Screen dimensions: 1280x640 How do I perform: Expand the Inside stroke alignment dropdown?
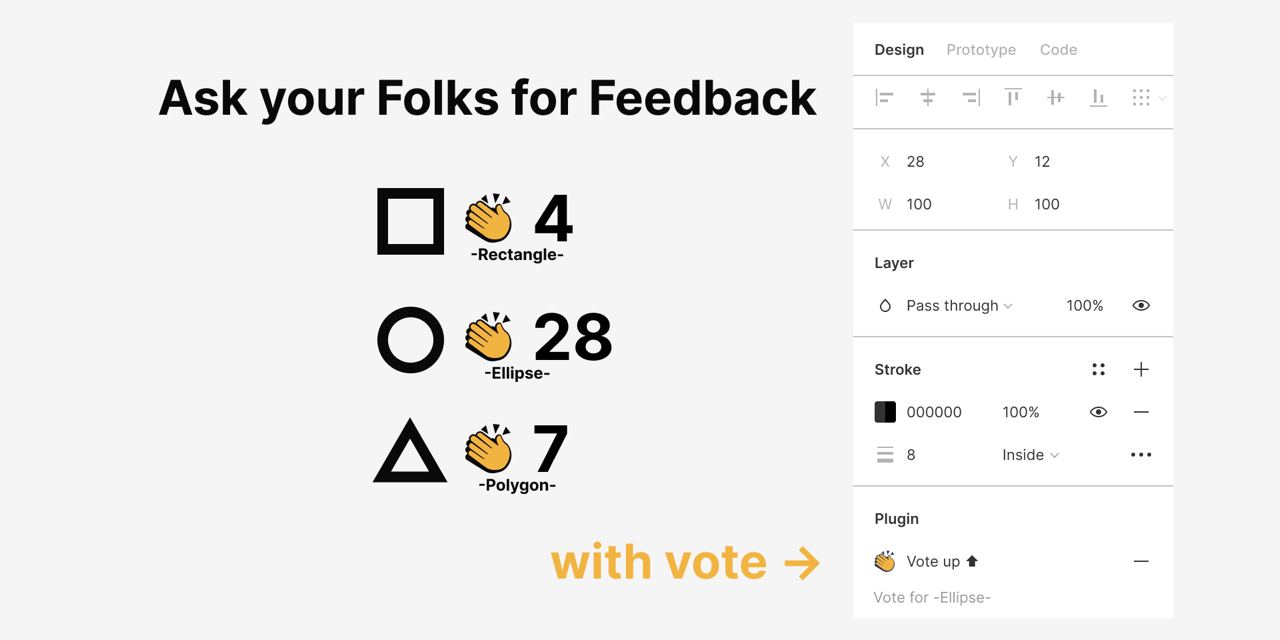[x=1030, y=454]
